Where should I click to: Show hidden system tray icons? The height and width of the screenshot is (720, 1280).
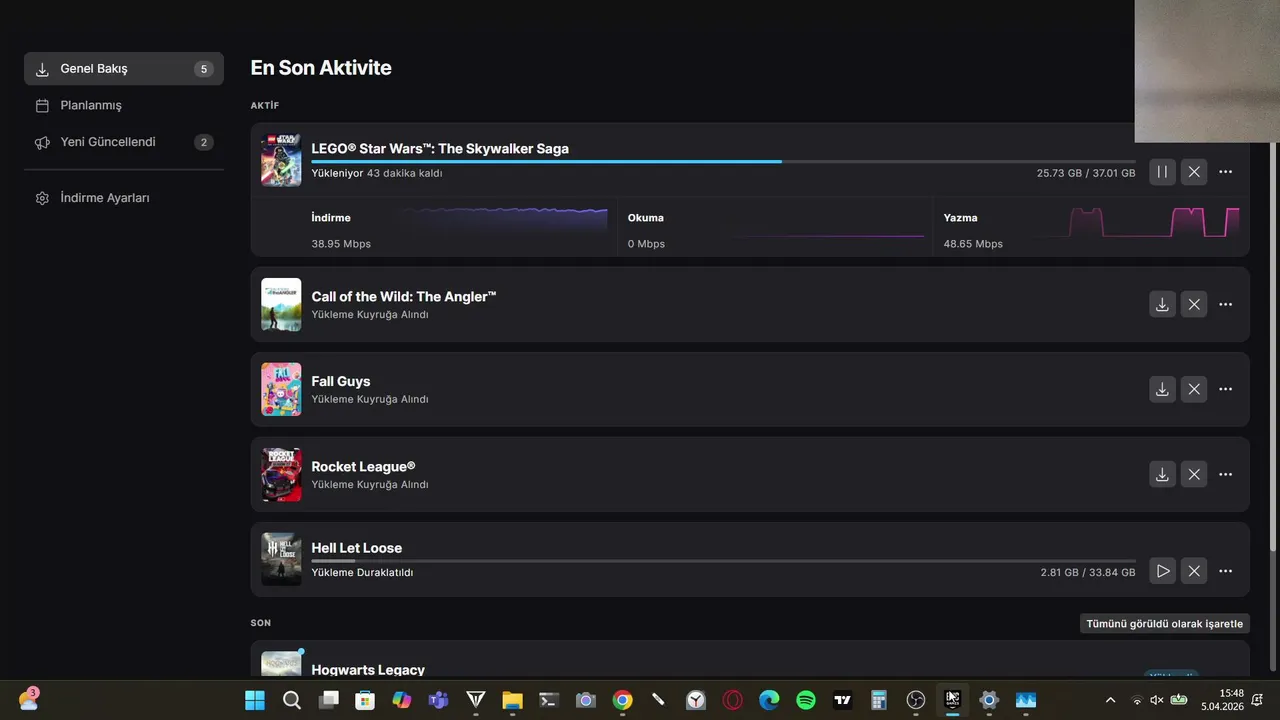pos(1110,700)
